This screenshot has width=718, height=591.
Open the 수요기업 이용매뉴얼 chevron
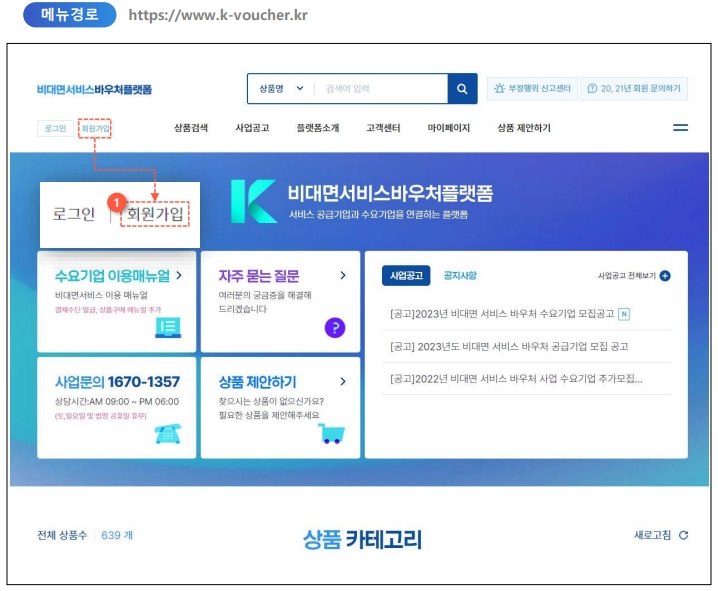coord(179,275)
